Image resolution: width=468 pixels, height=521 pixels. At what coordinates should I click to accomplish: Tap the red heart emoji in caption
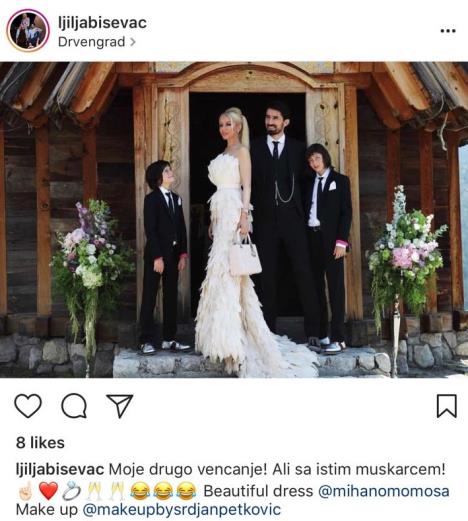pyautogui.click(x=49, y=491)
